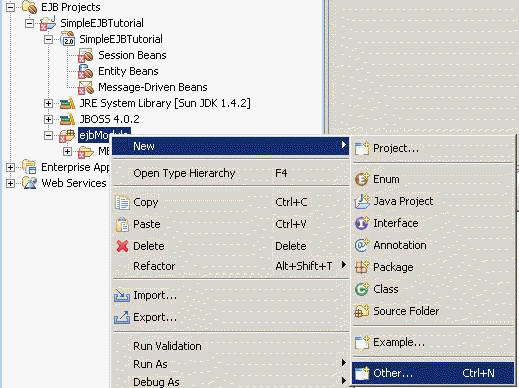Click the EJB Projects folder icon
Viewport: 519px width, 388px height.
point(29,7)
